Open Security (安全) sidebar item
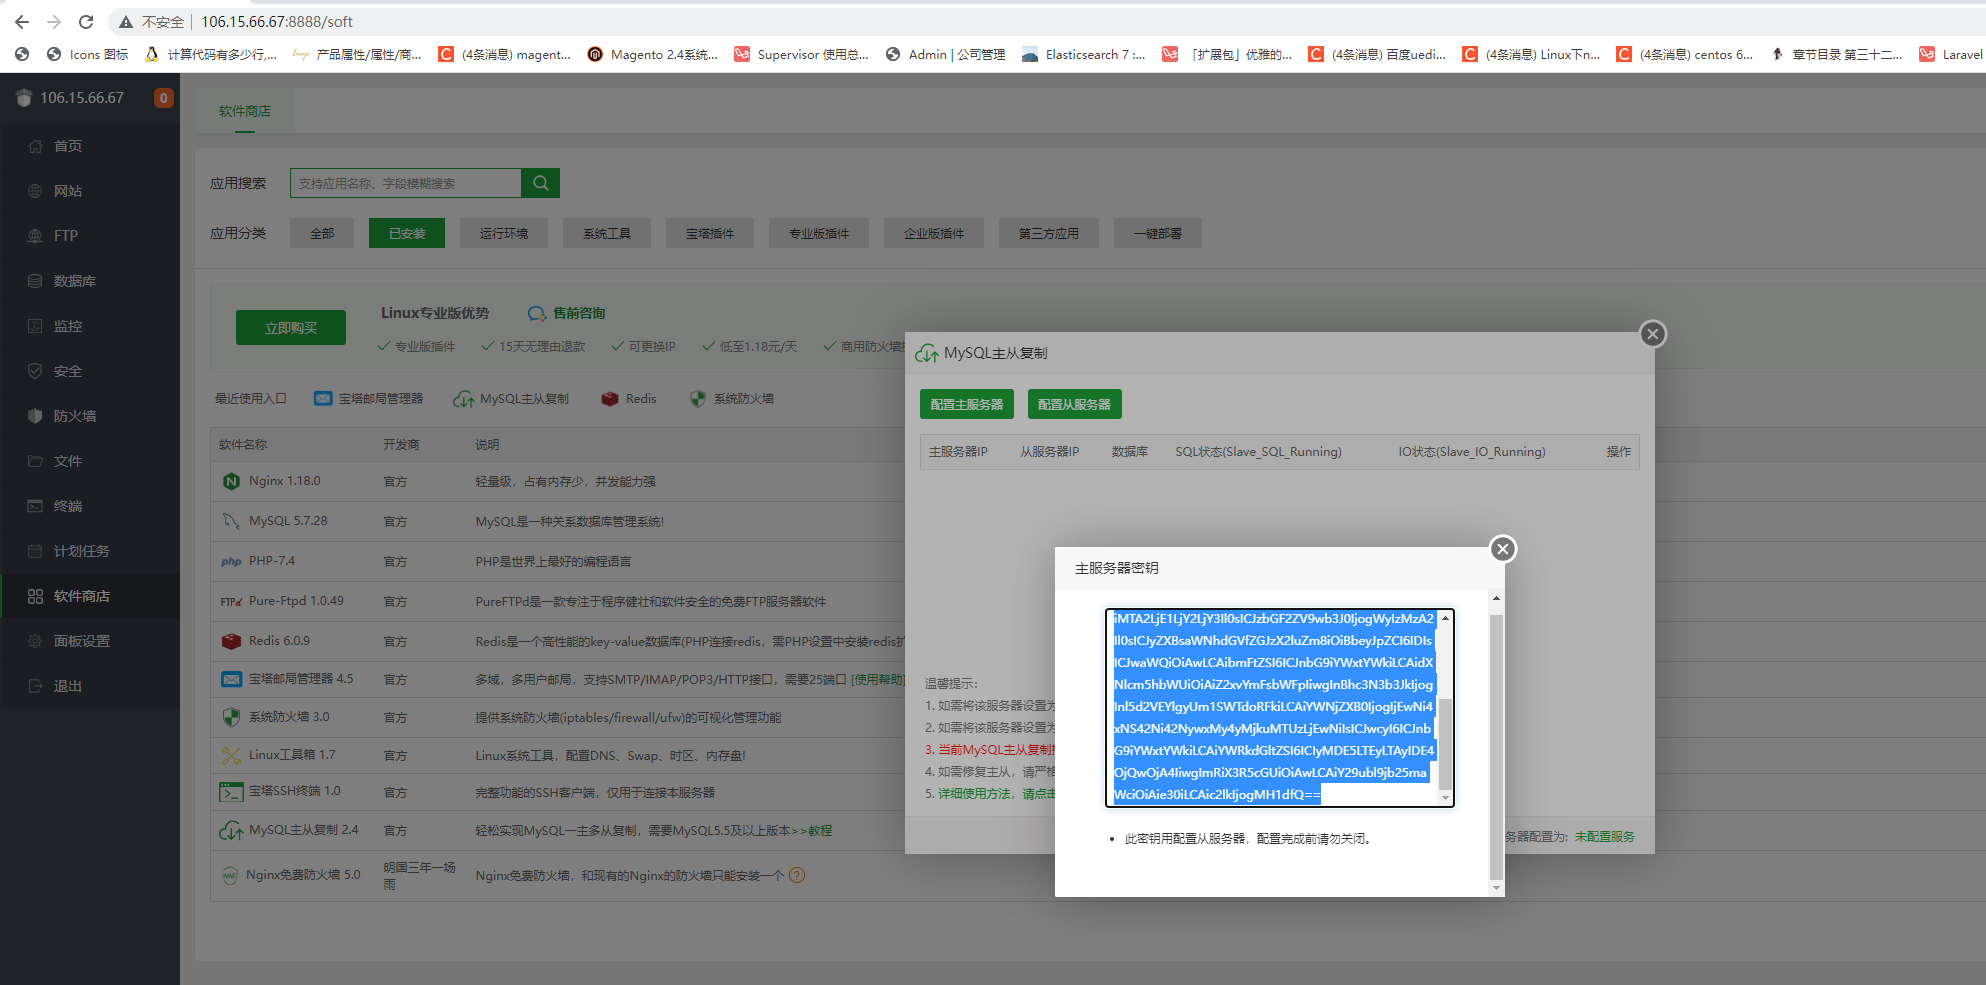 (x=67, y=371)
